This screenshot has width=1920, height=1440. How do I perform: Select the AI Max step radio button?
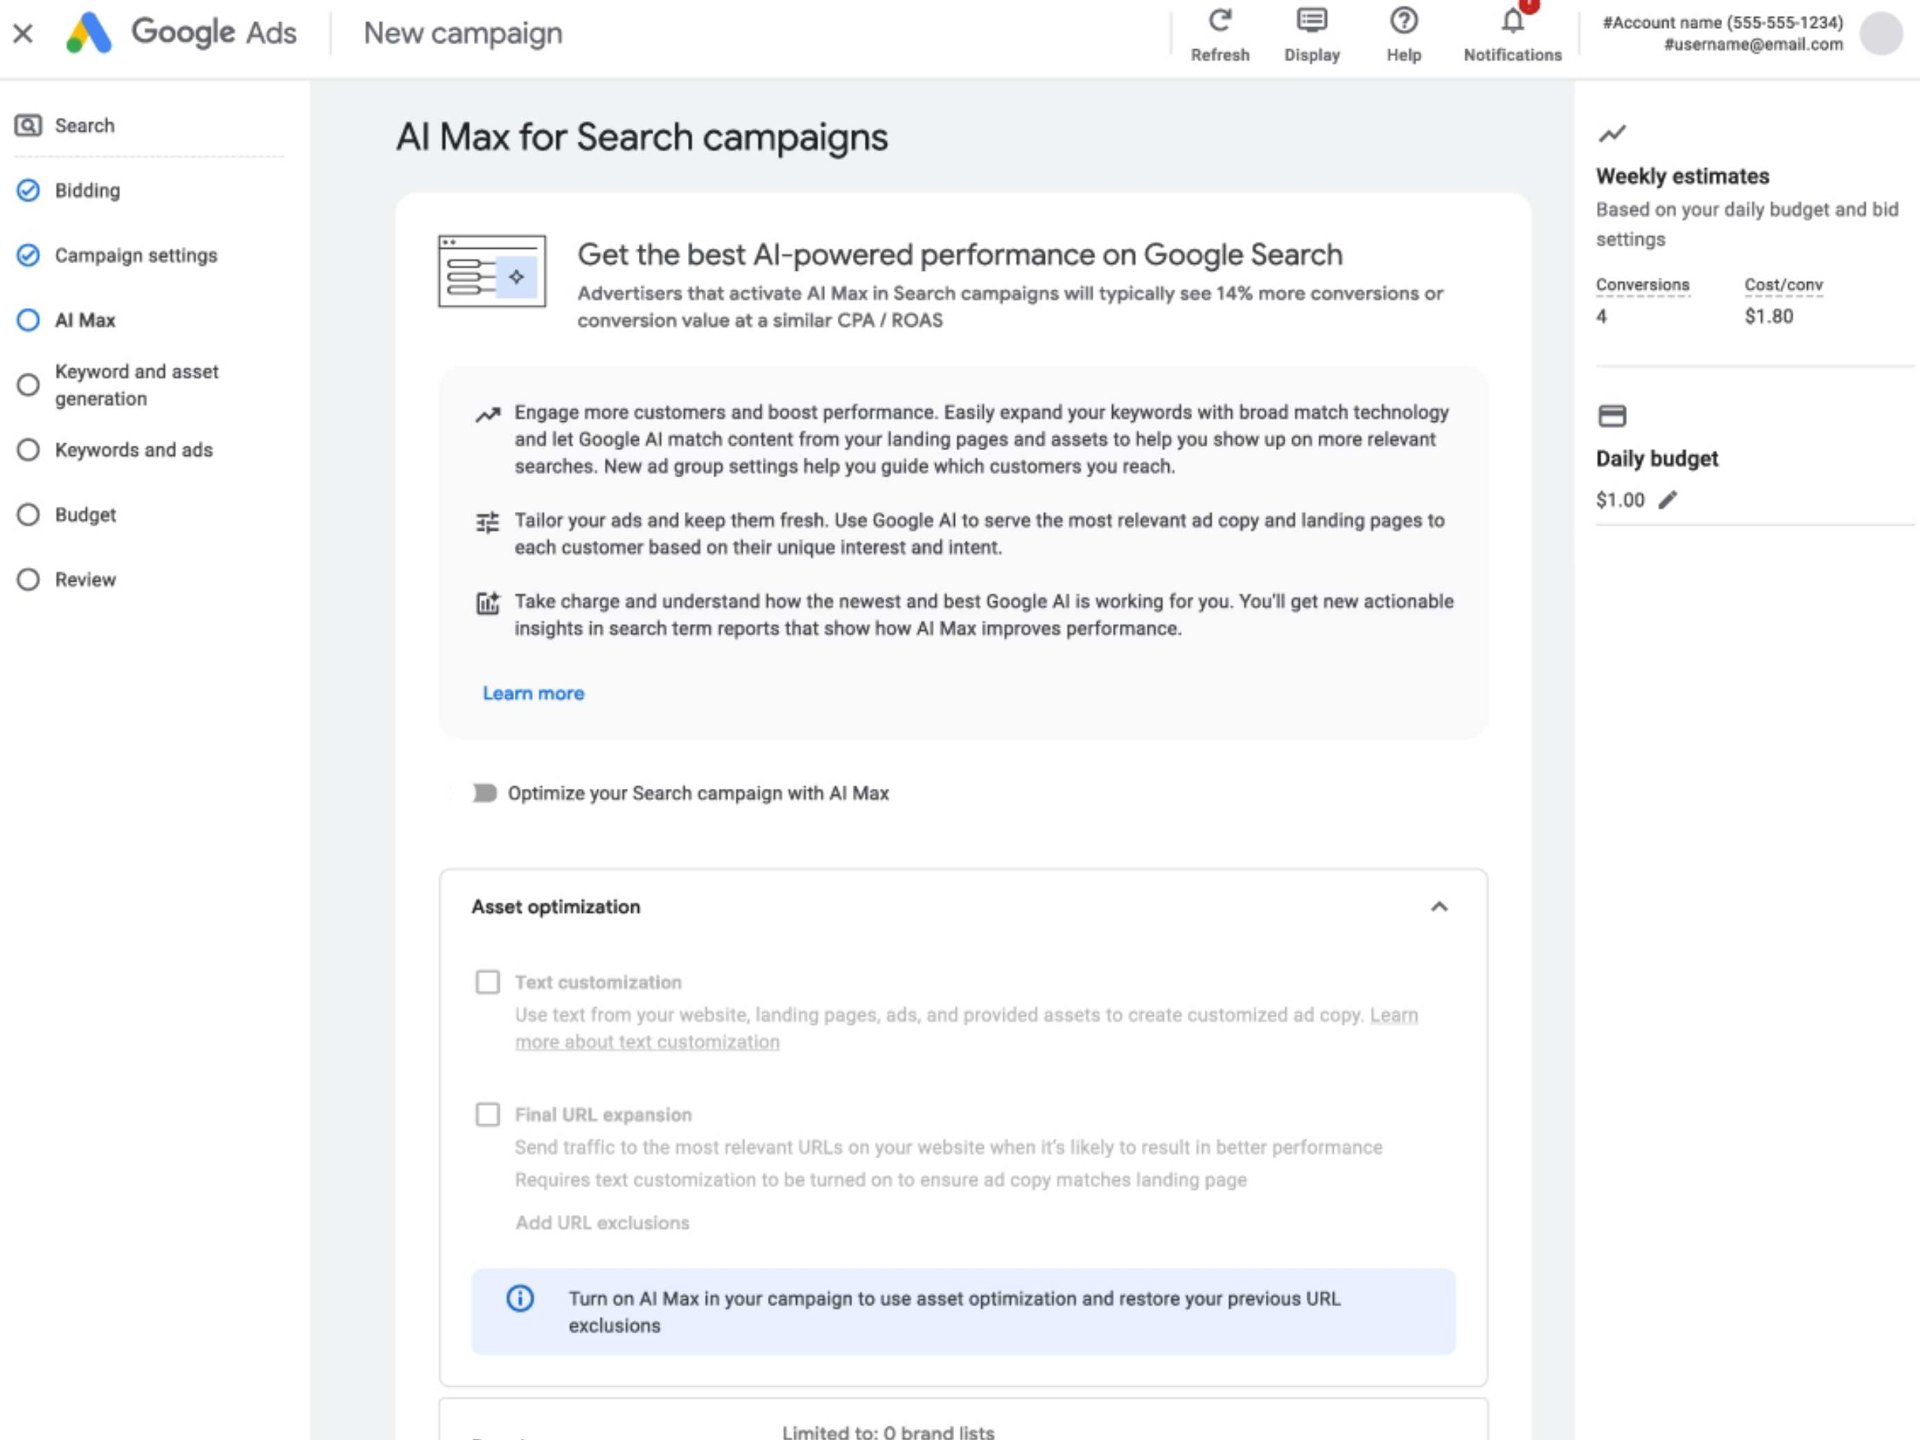(x=28, y=320)
